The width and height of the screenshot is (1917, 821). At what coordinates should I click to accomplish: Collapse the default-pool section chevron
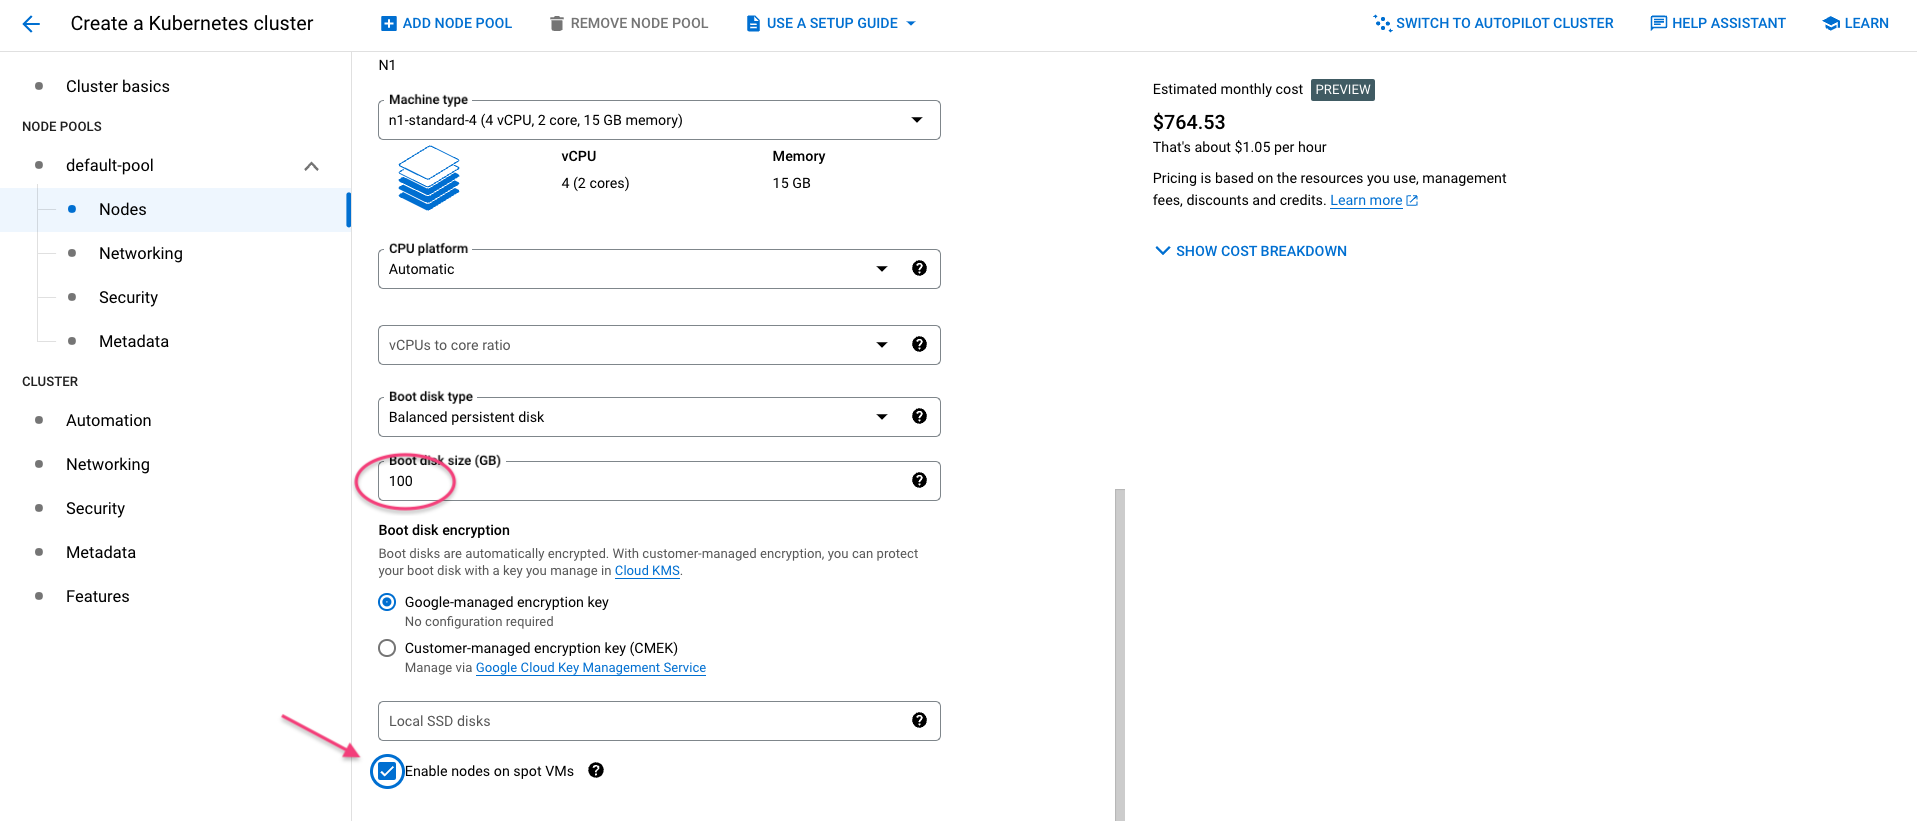pos(311,166)
